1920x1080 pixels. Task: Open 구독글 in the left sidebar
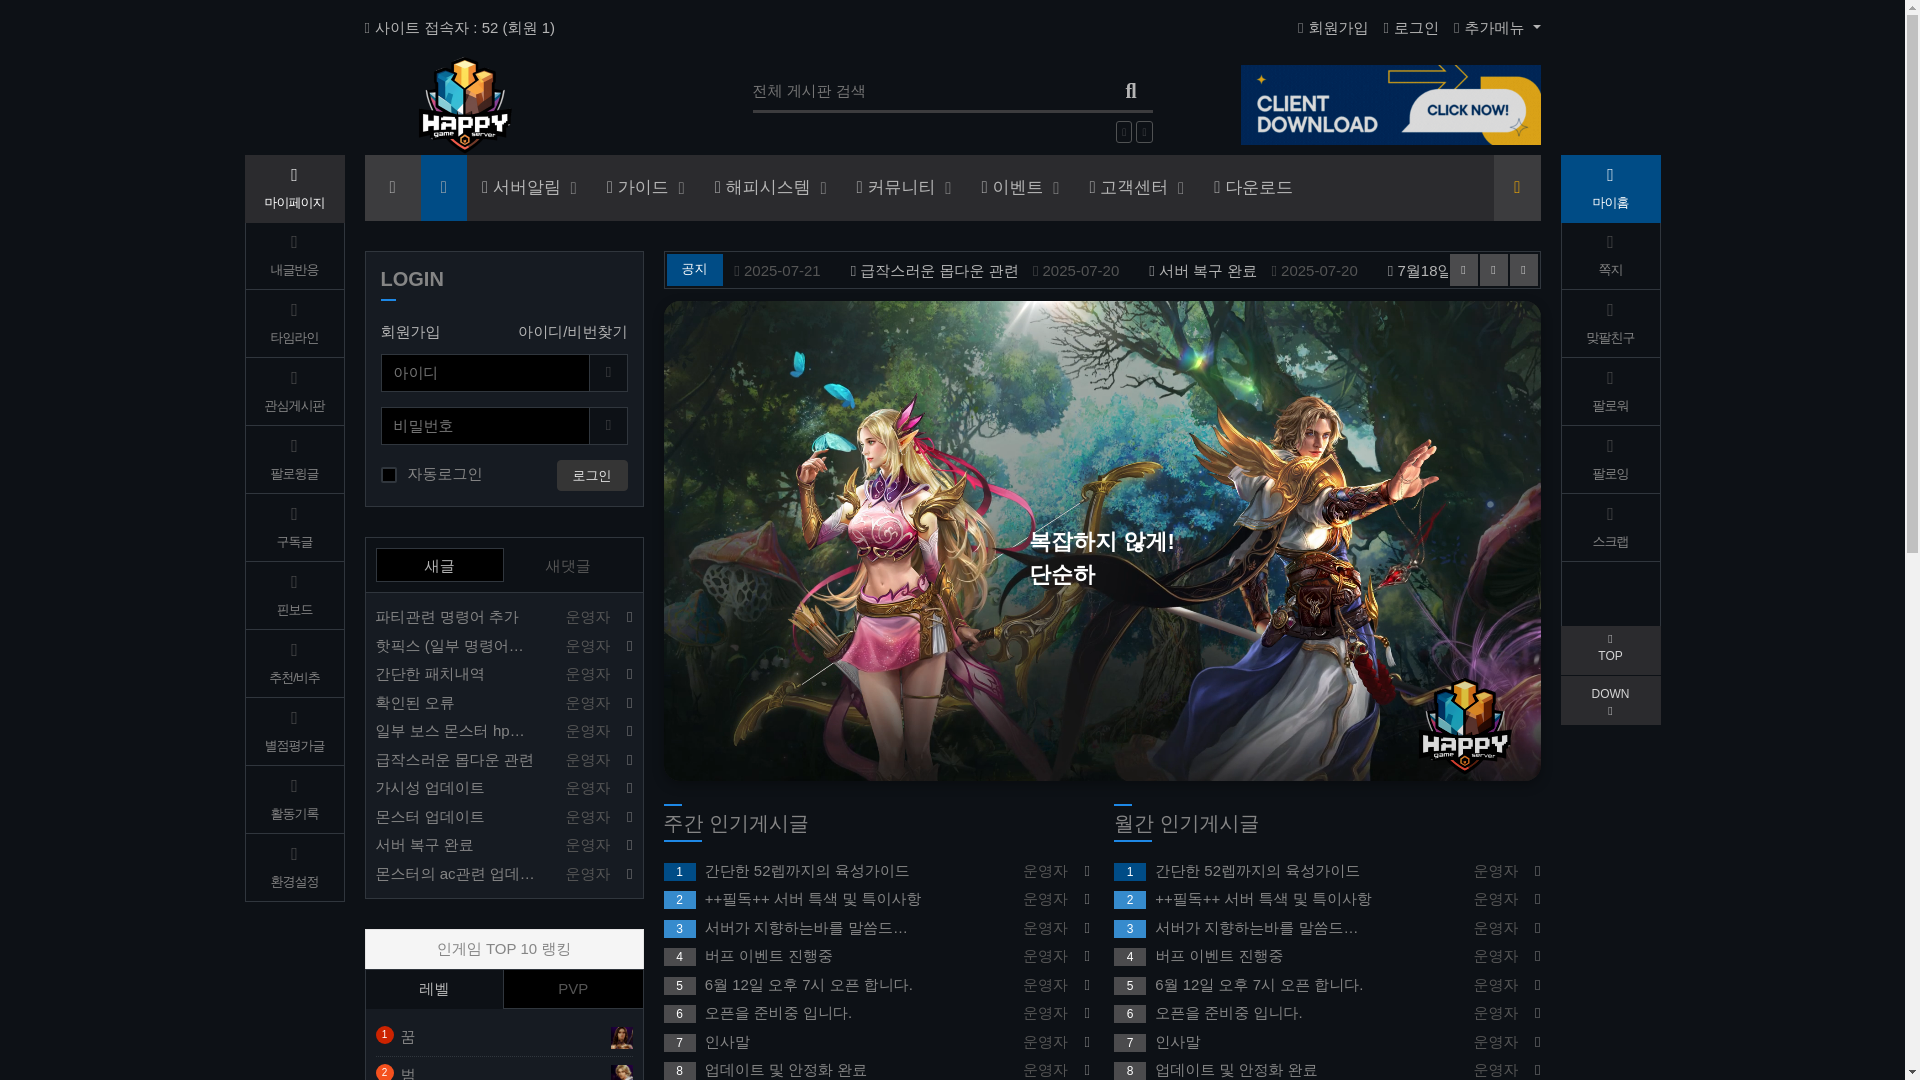294,528
